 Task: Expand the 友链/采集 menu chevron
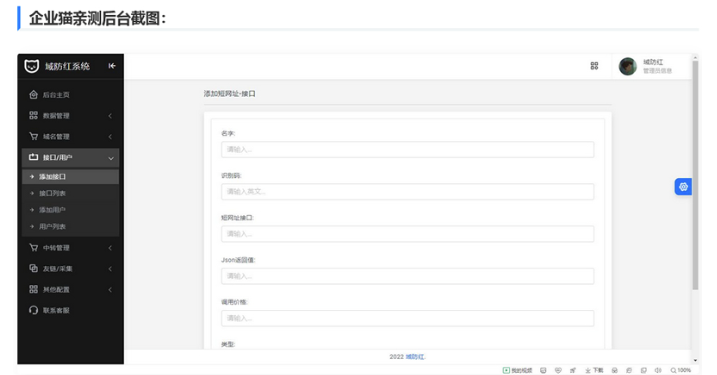point(110,269)
